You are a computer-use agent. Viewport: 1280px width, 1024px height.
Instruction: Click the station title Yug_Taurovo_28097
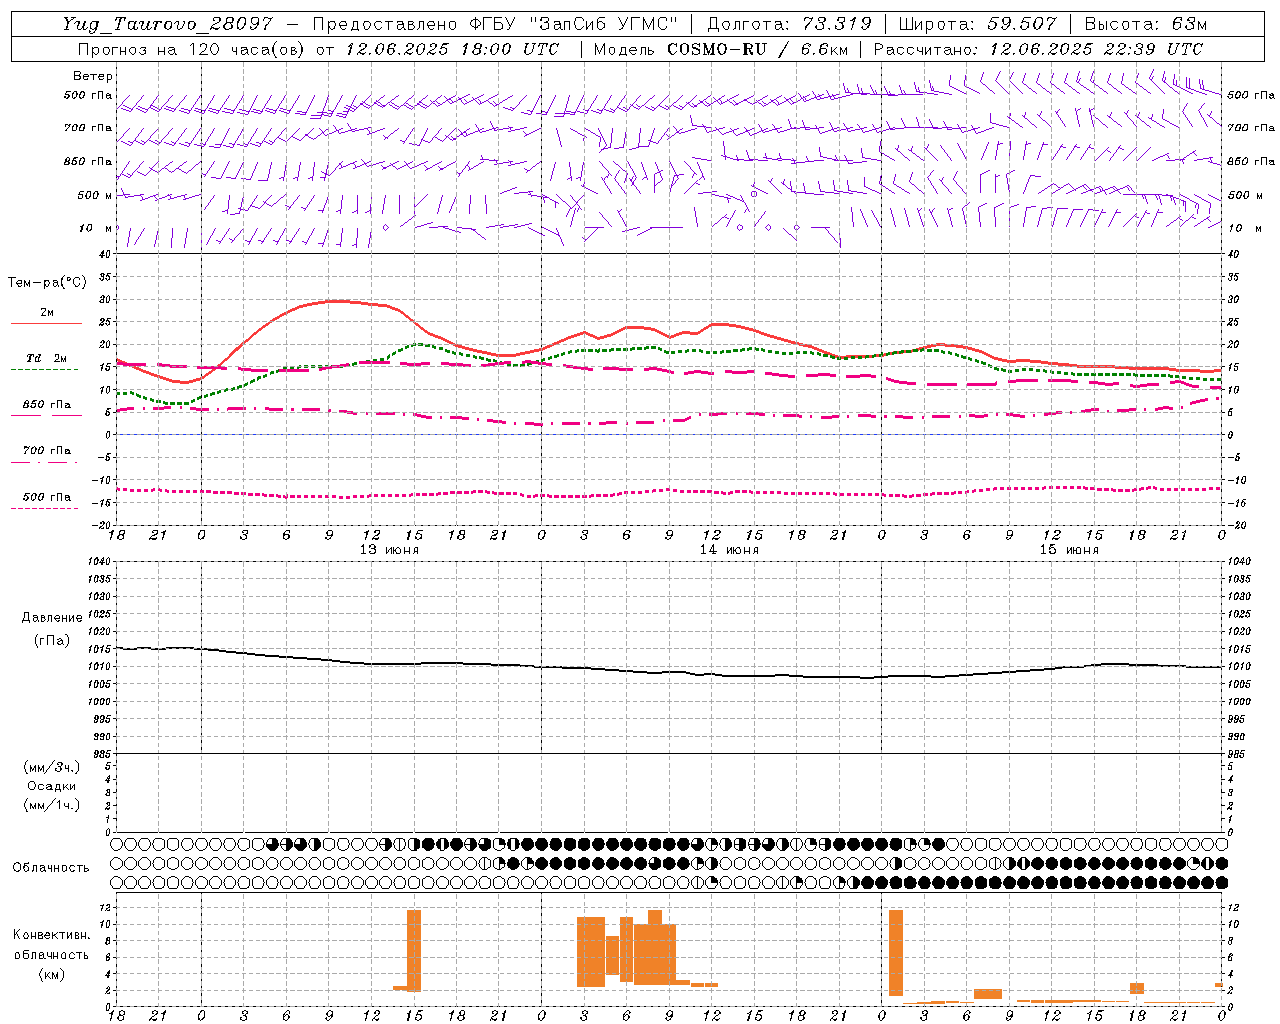click(x=167, y=24)
